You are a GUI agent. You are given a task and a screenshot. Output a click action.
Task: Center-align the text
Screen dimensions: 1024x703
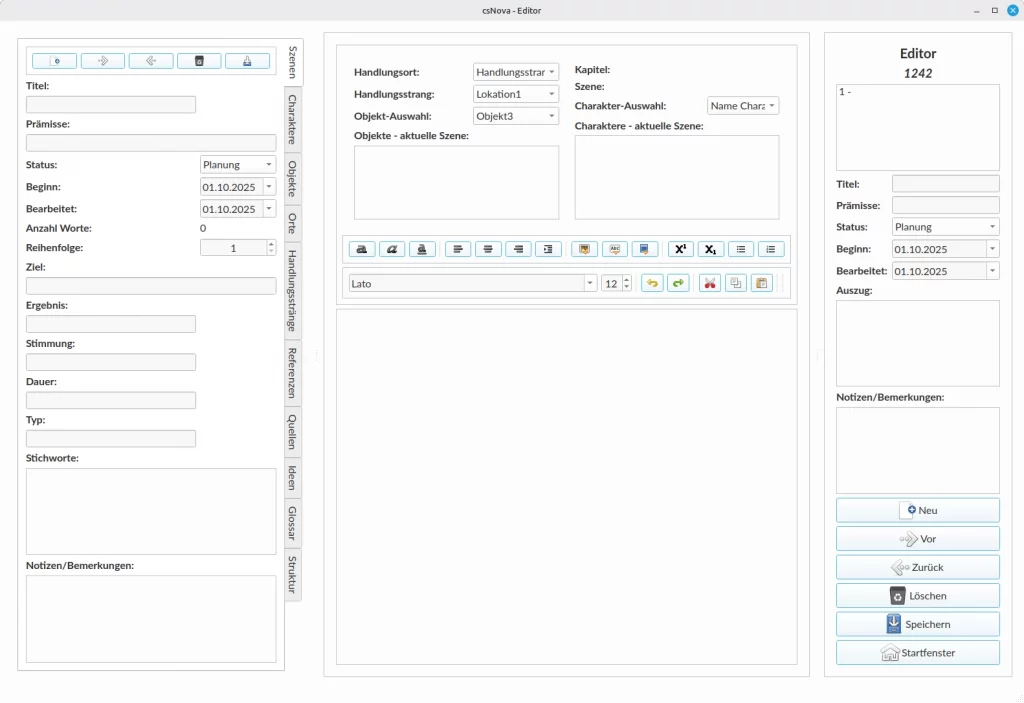488,249
